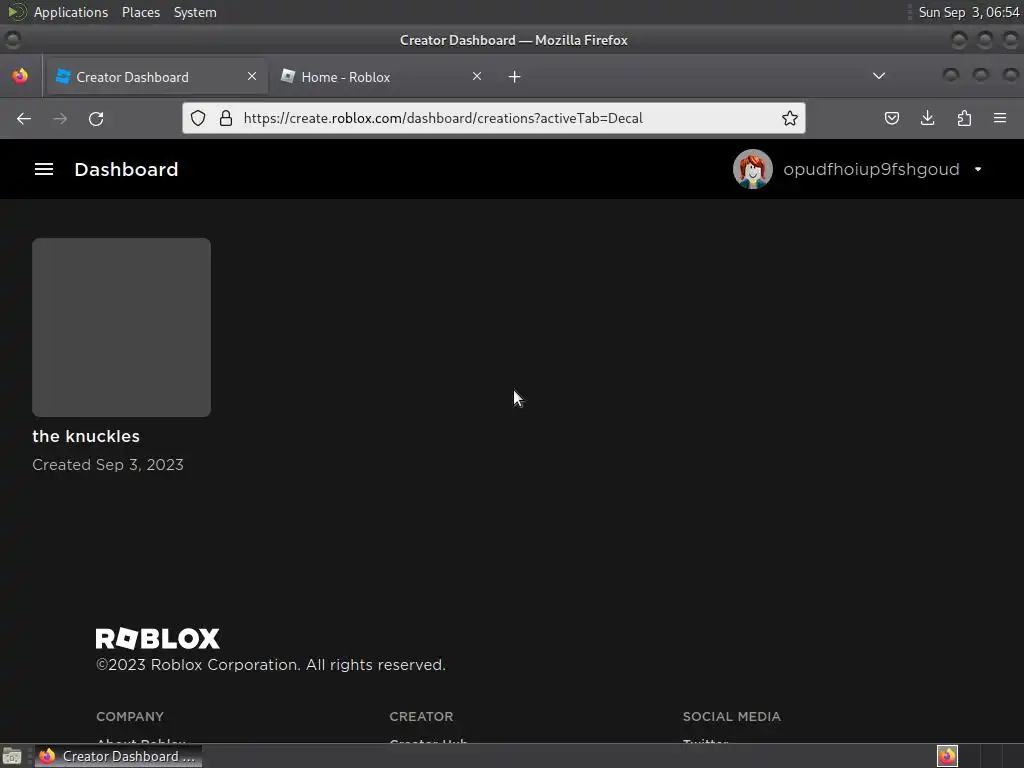The width and height of the screenshot is (1024, 768).
Task: Reload the Creator Dashboard page
Action: 96,118
